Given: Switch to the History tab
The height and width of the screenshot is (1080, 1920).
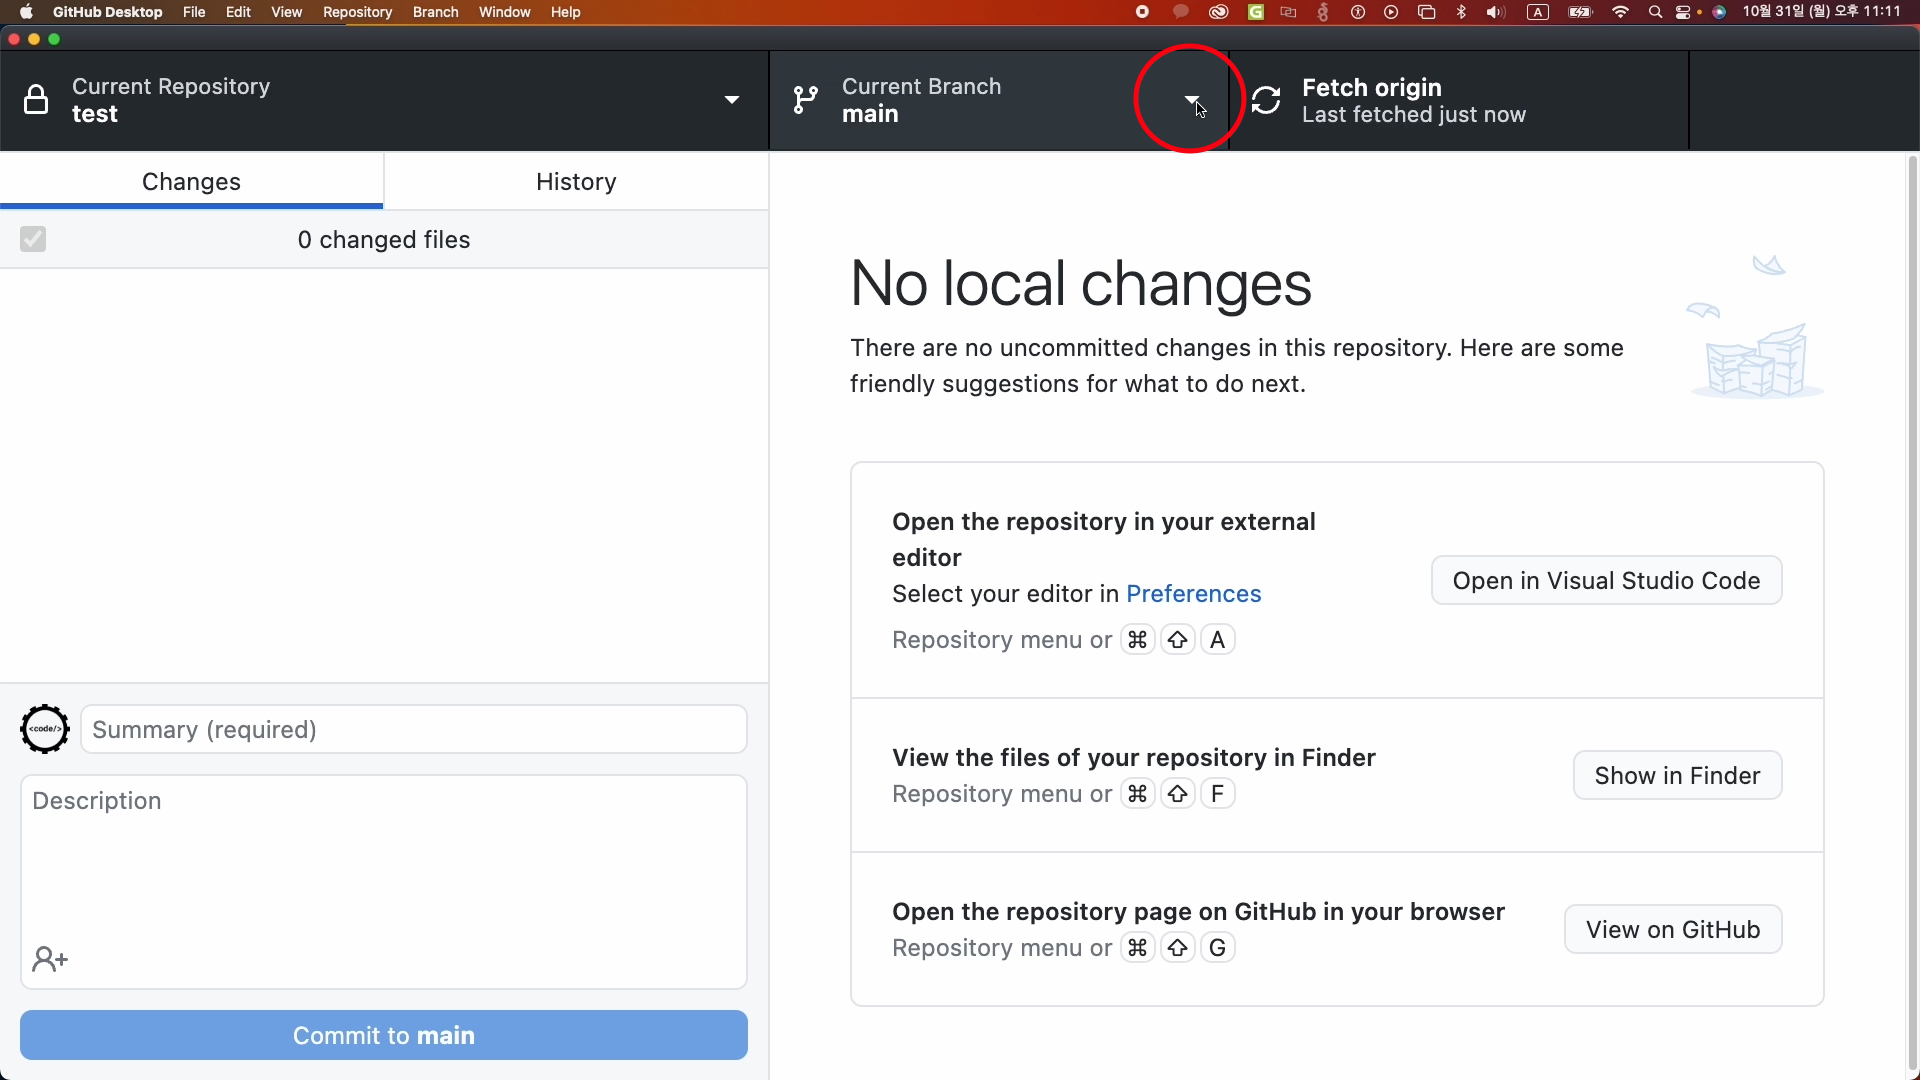Looking at the screenshot, I should click(x=576, y=181).
